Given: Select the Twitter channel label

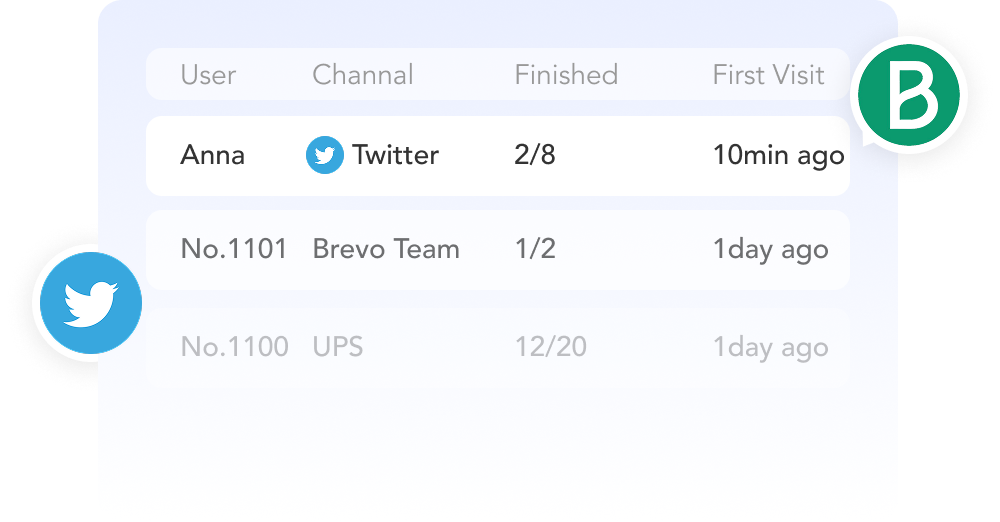Looking at the screenshot, I should [395, 156].
